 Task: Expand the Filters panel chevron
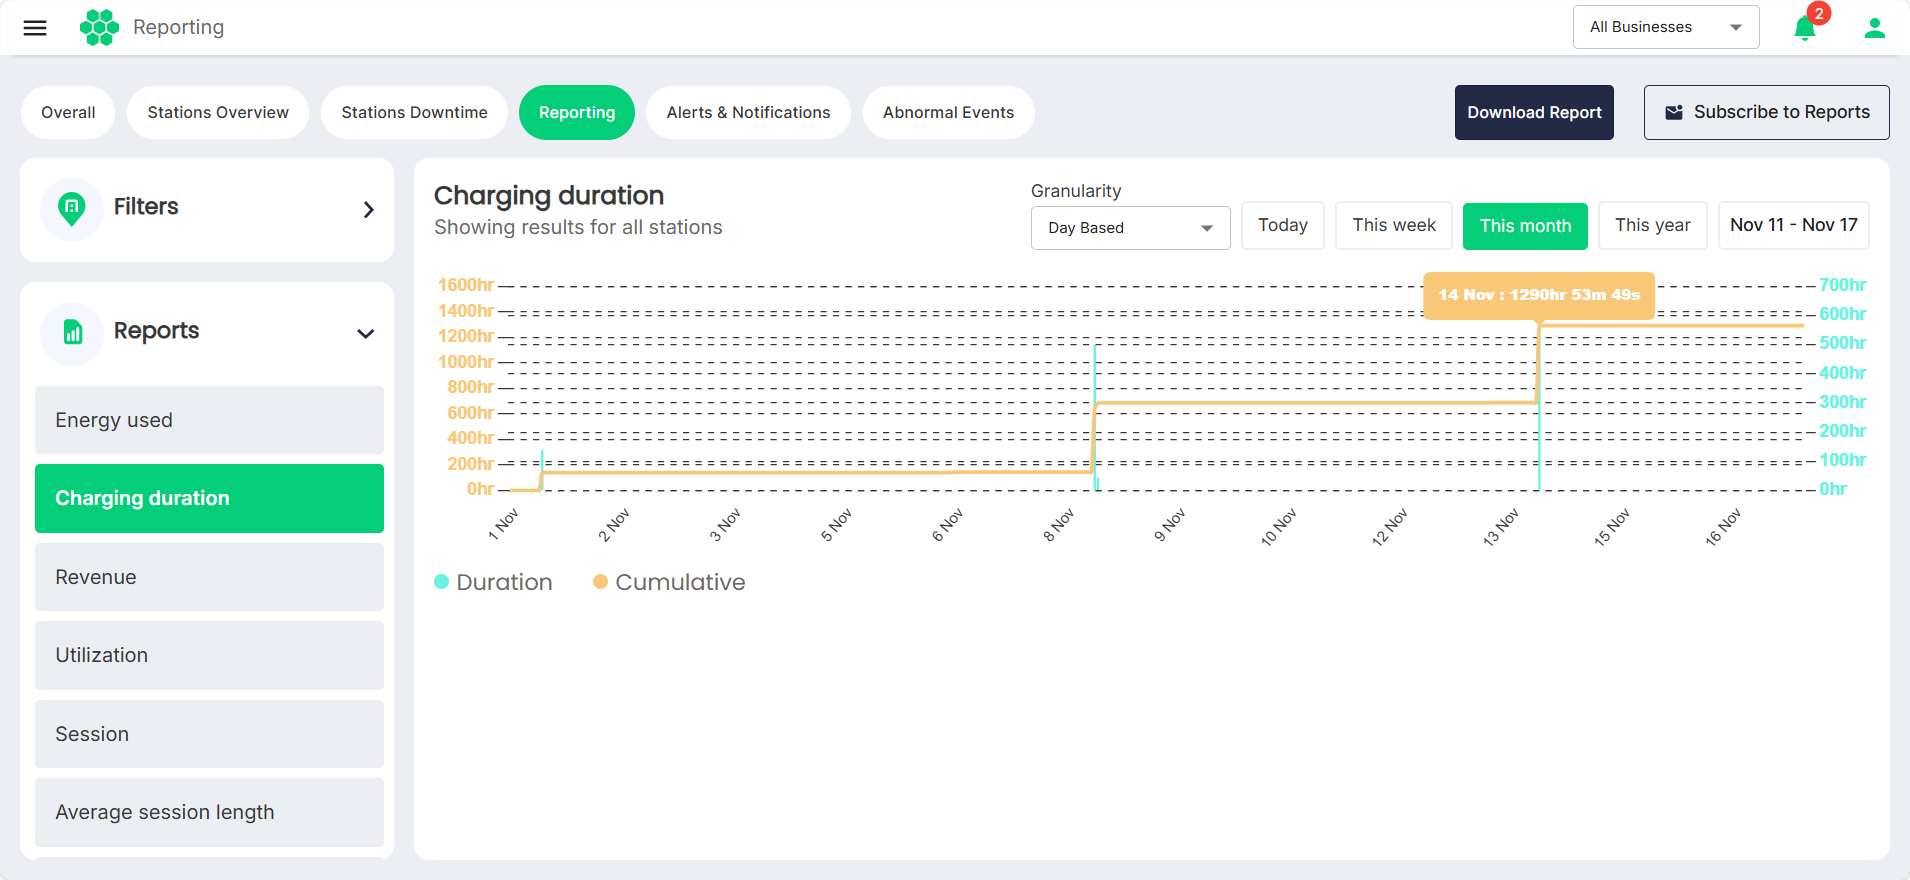pos(368,209)
